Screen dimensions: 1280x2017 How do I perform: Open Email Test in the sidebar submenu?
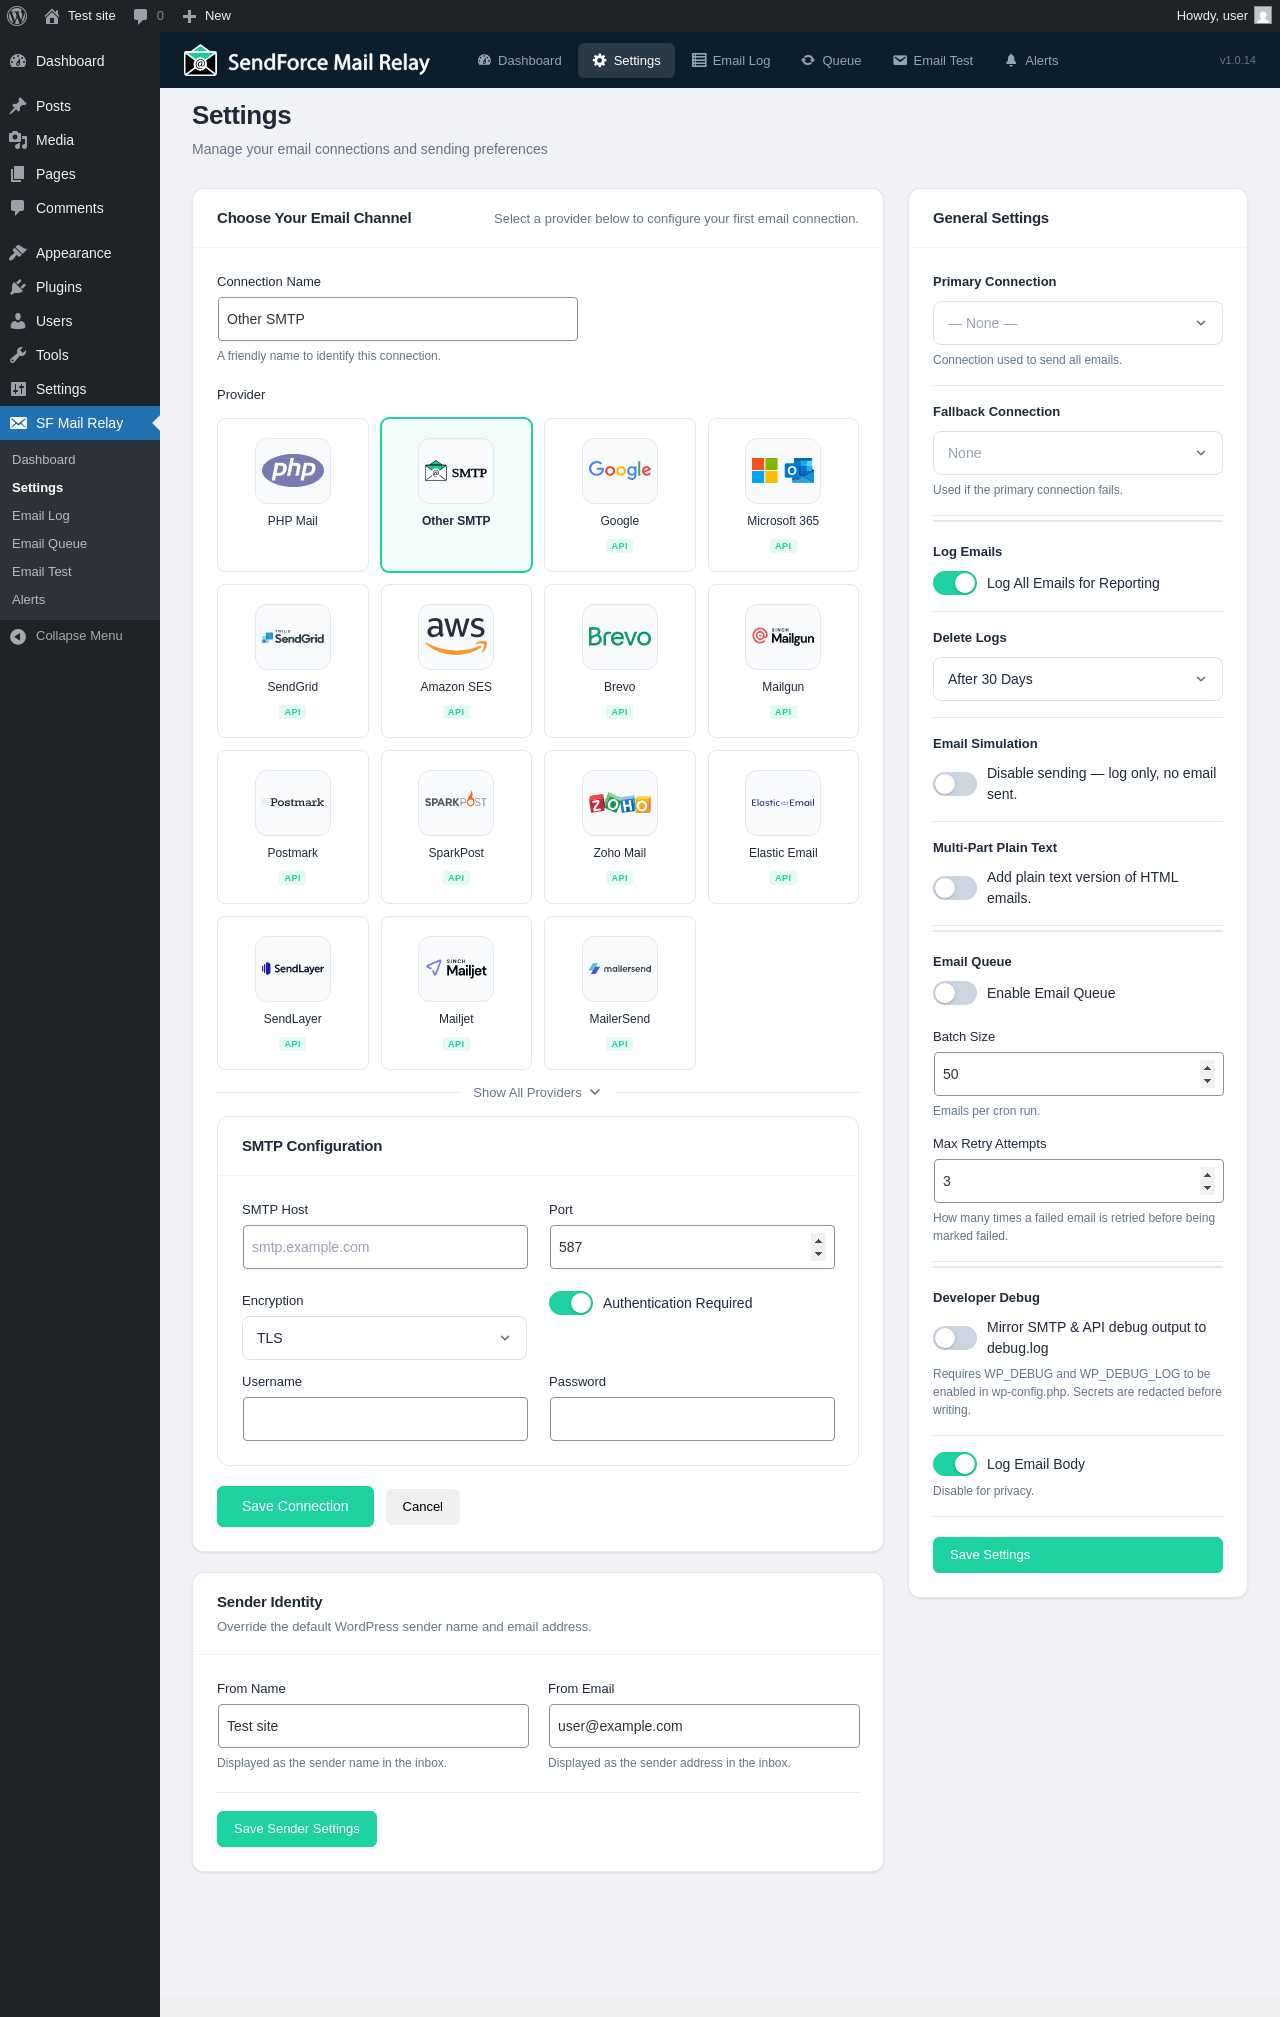[x=42, y=572]
